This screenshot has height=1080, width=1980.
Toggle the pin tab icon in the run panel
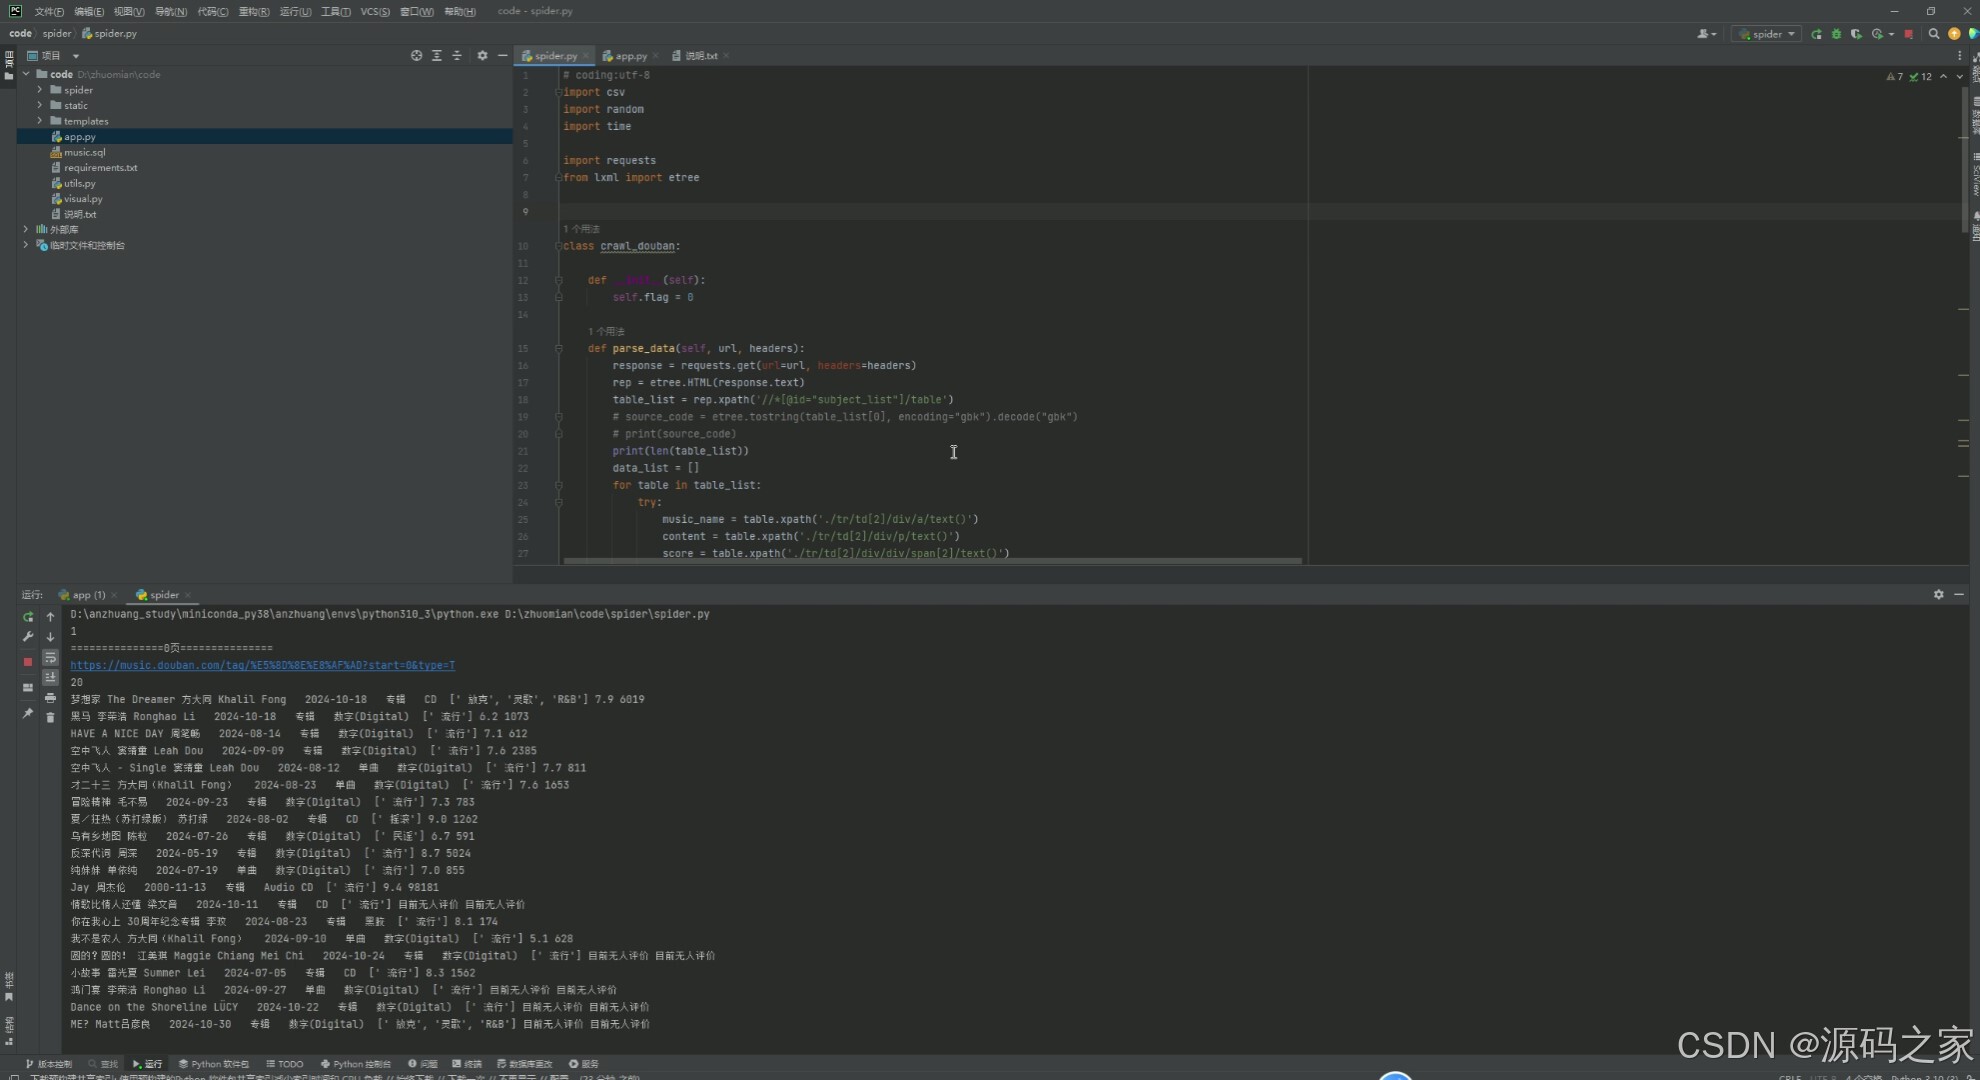[x=28, y=714]
